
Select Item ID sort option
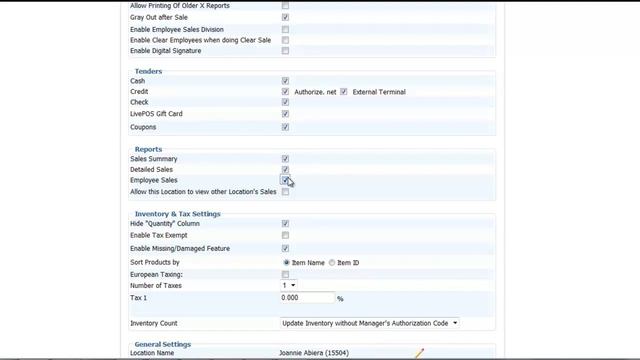332,262
